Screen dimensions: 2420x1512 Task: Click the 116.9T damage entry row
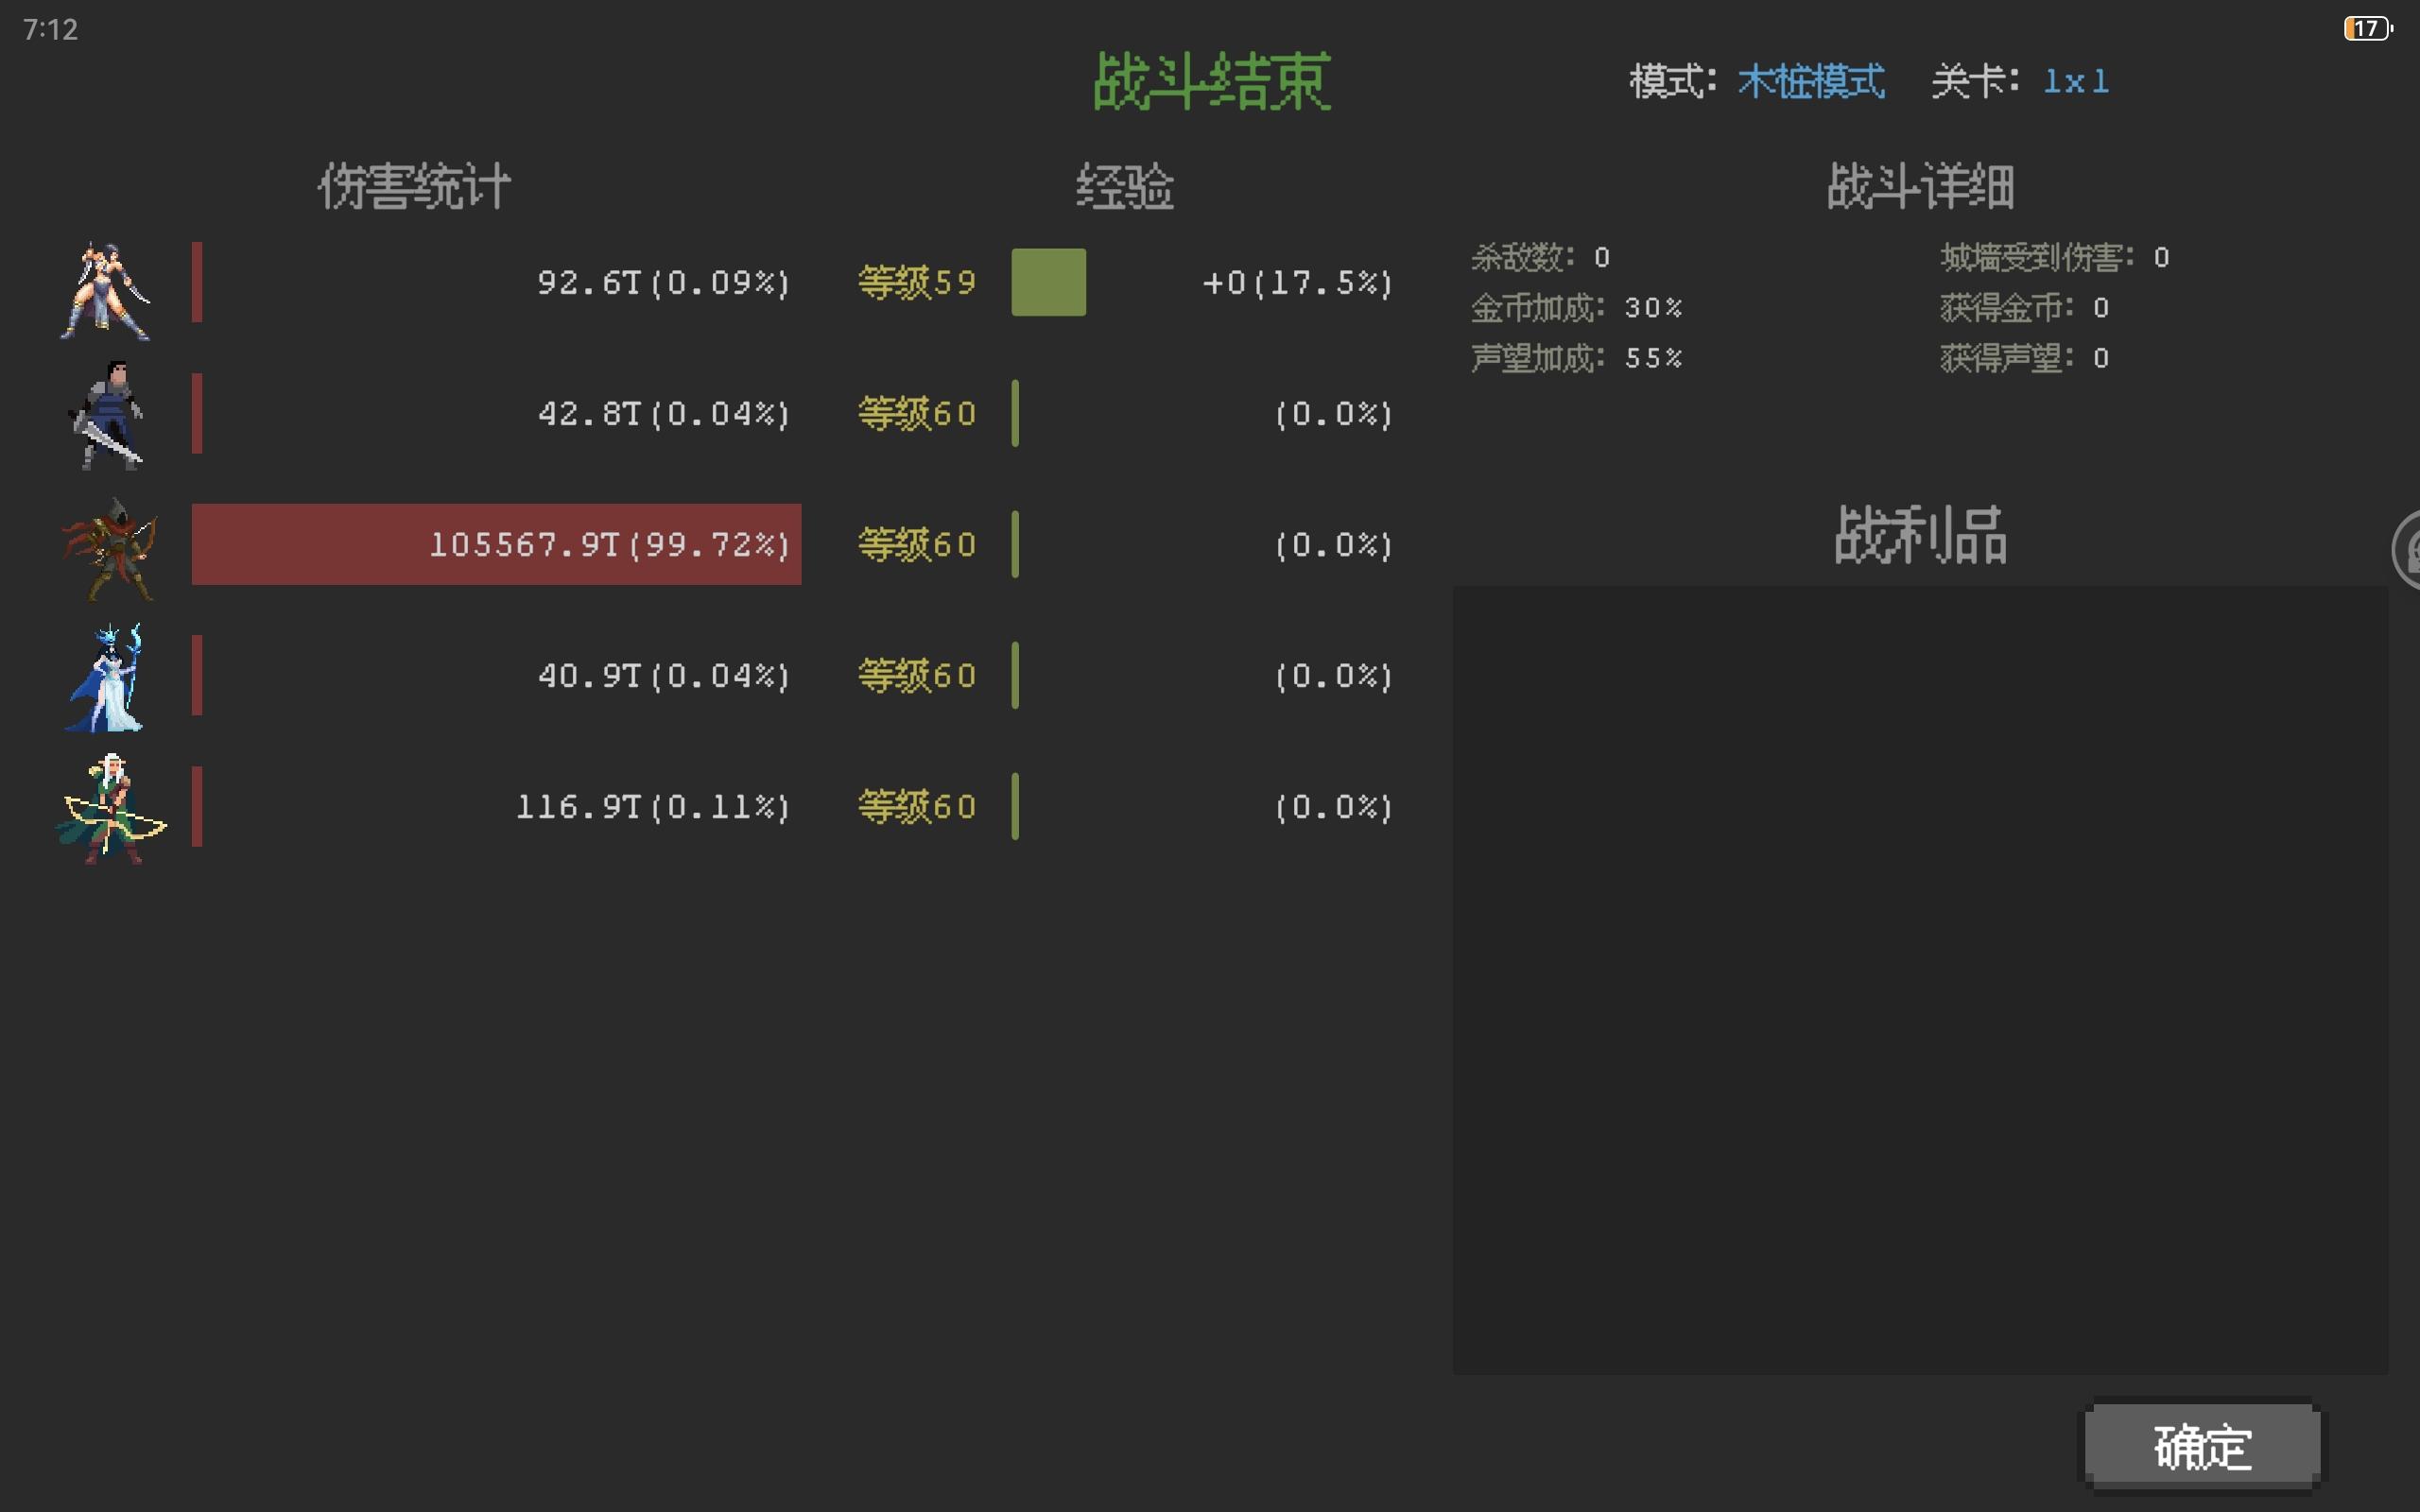652,807
